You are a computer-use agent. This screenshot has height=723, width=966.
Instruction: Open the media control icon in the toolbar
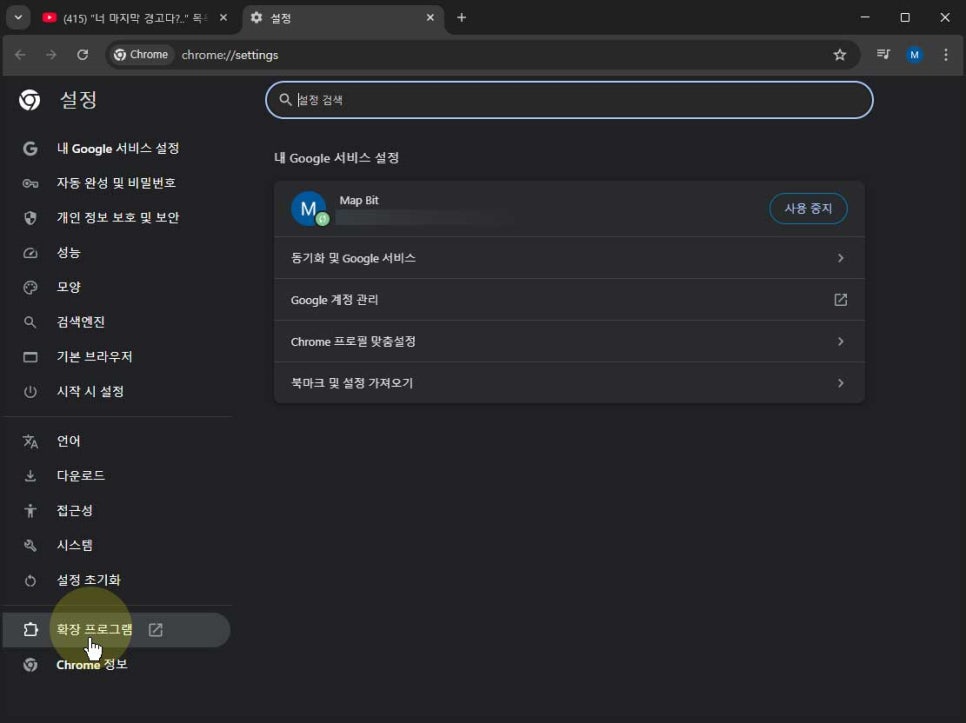coord(883,55)
